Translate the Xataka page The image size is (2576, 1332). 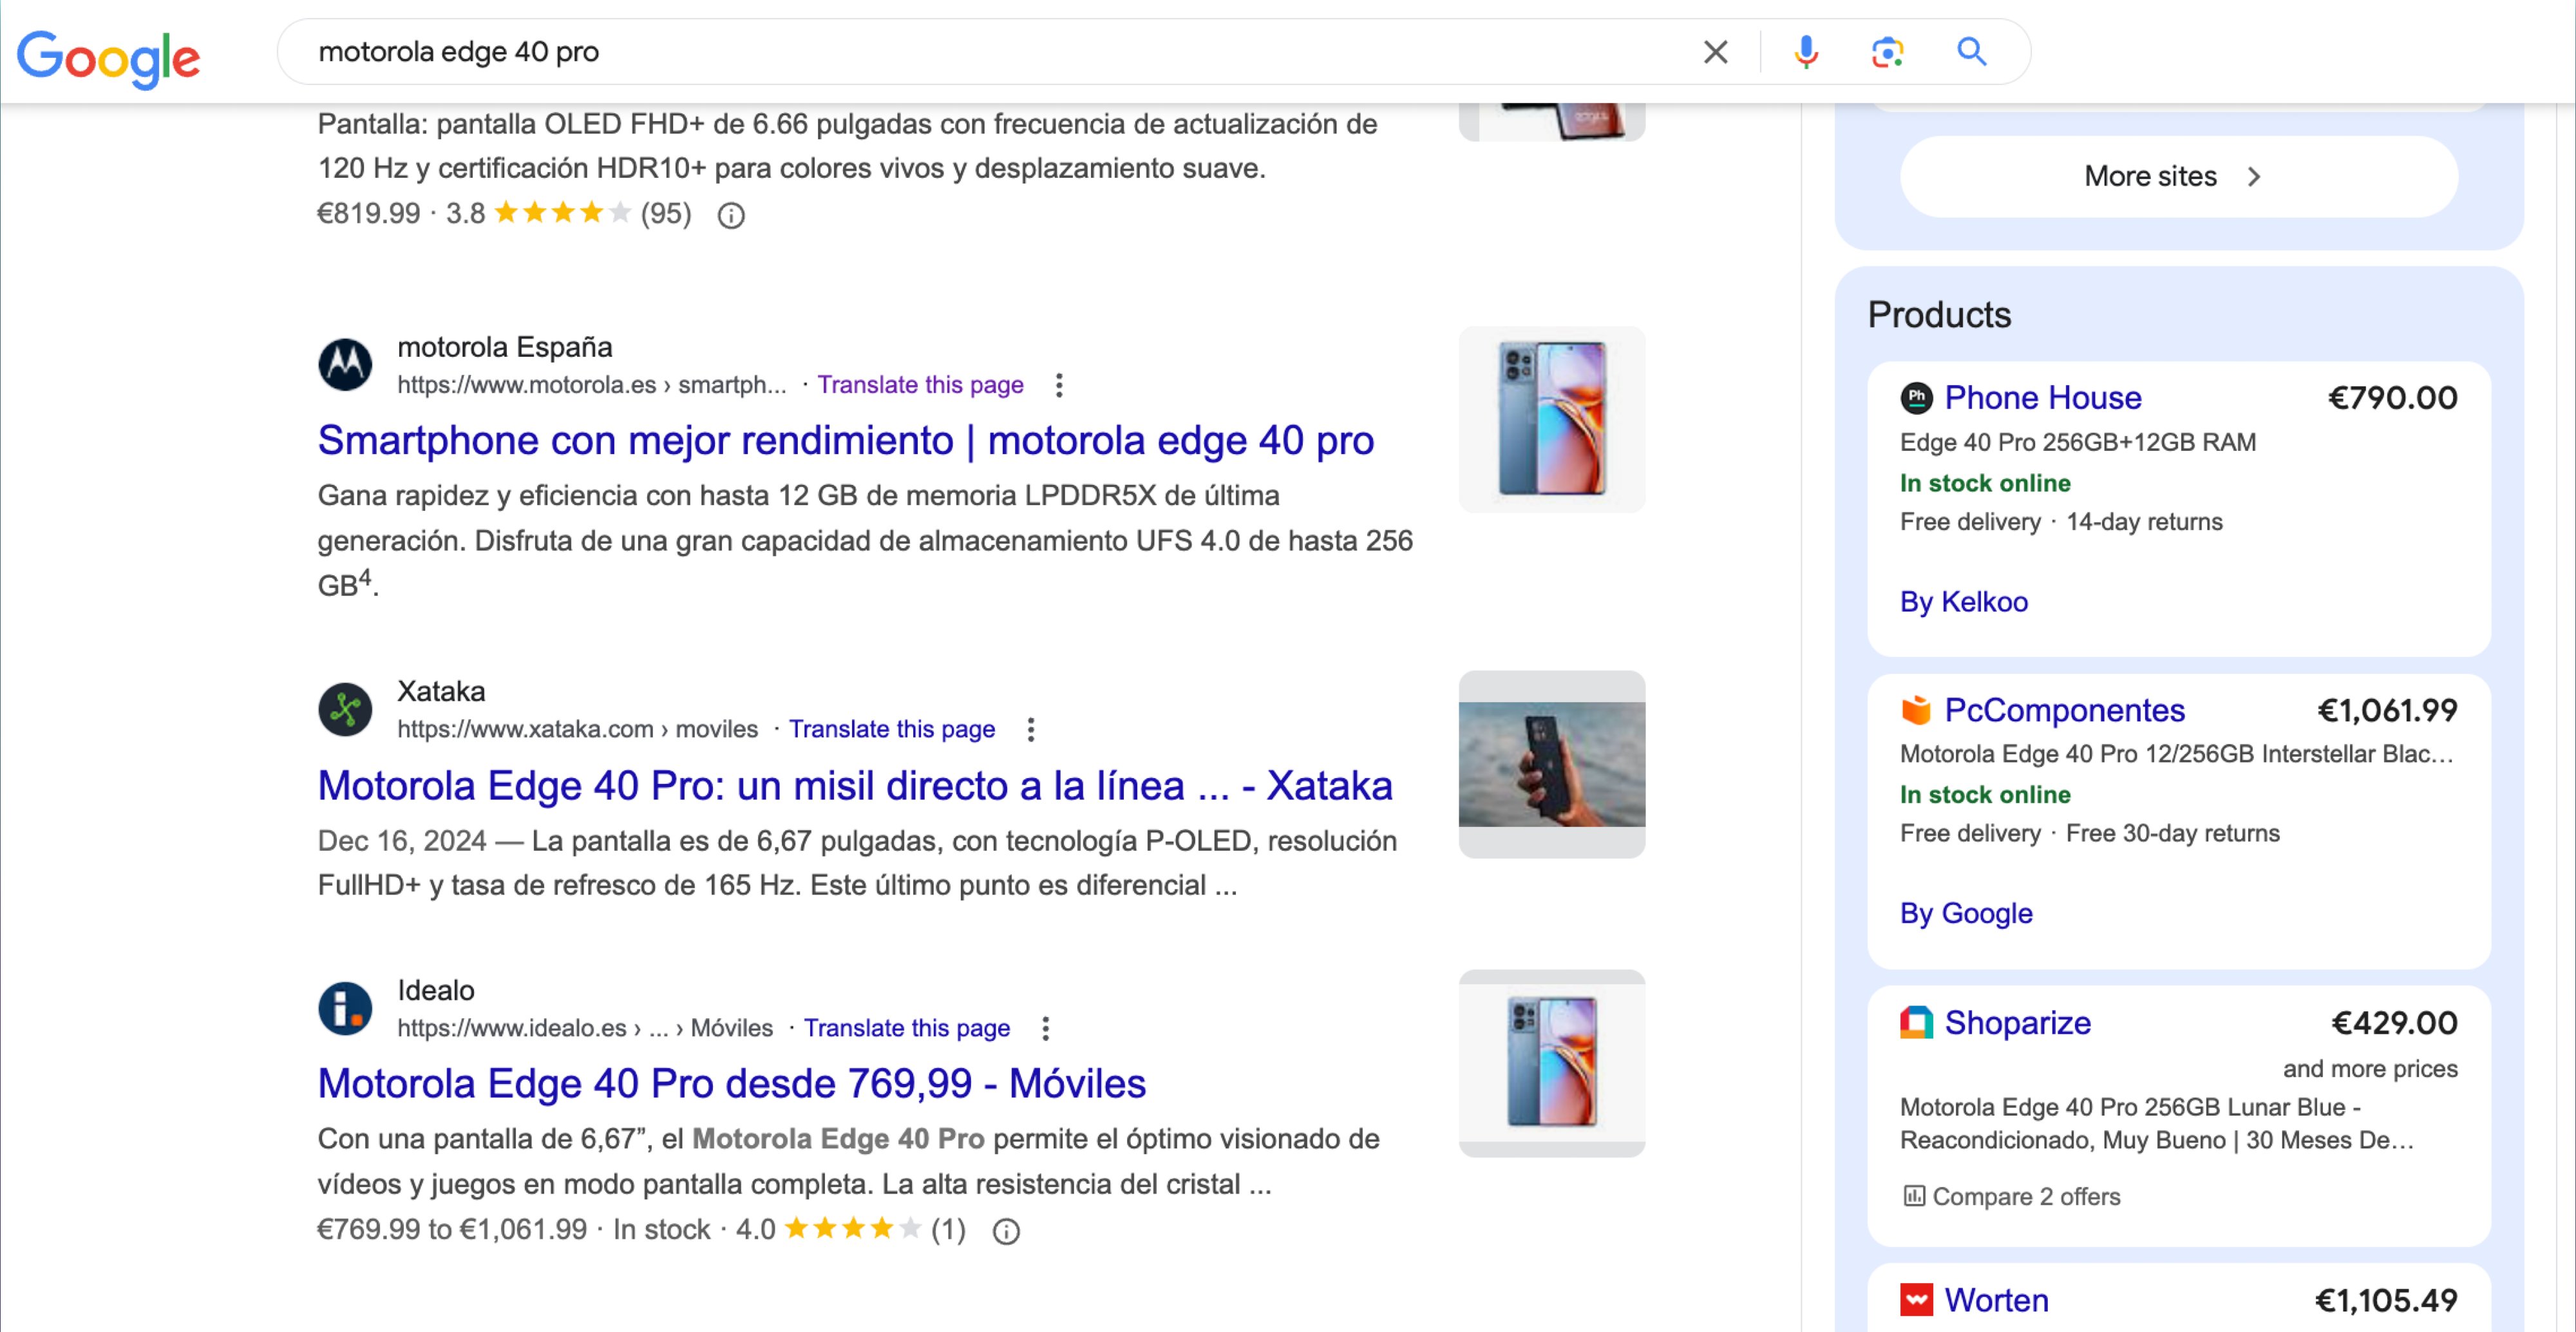pyautogui.click(x=891, y=729)
